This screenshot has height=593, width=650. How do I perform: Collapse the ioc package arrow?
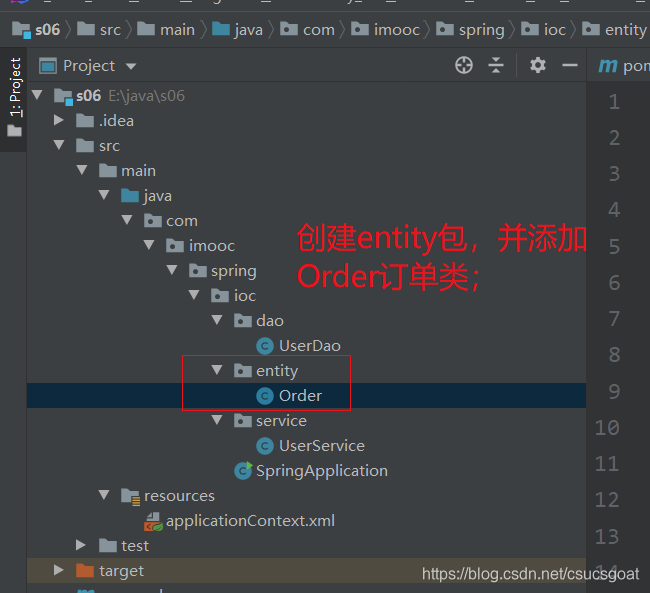(194, 295)
